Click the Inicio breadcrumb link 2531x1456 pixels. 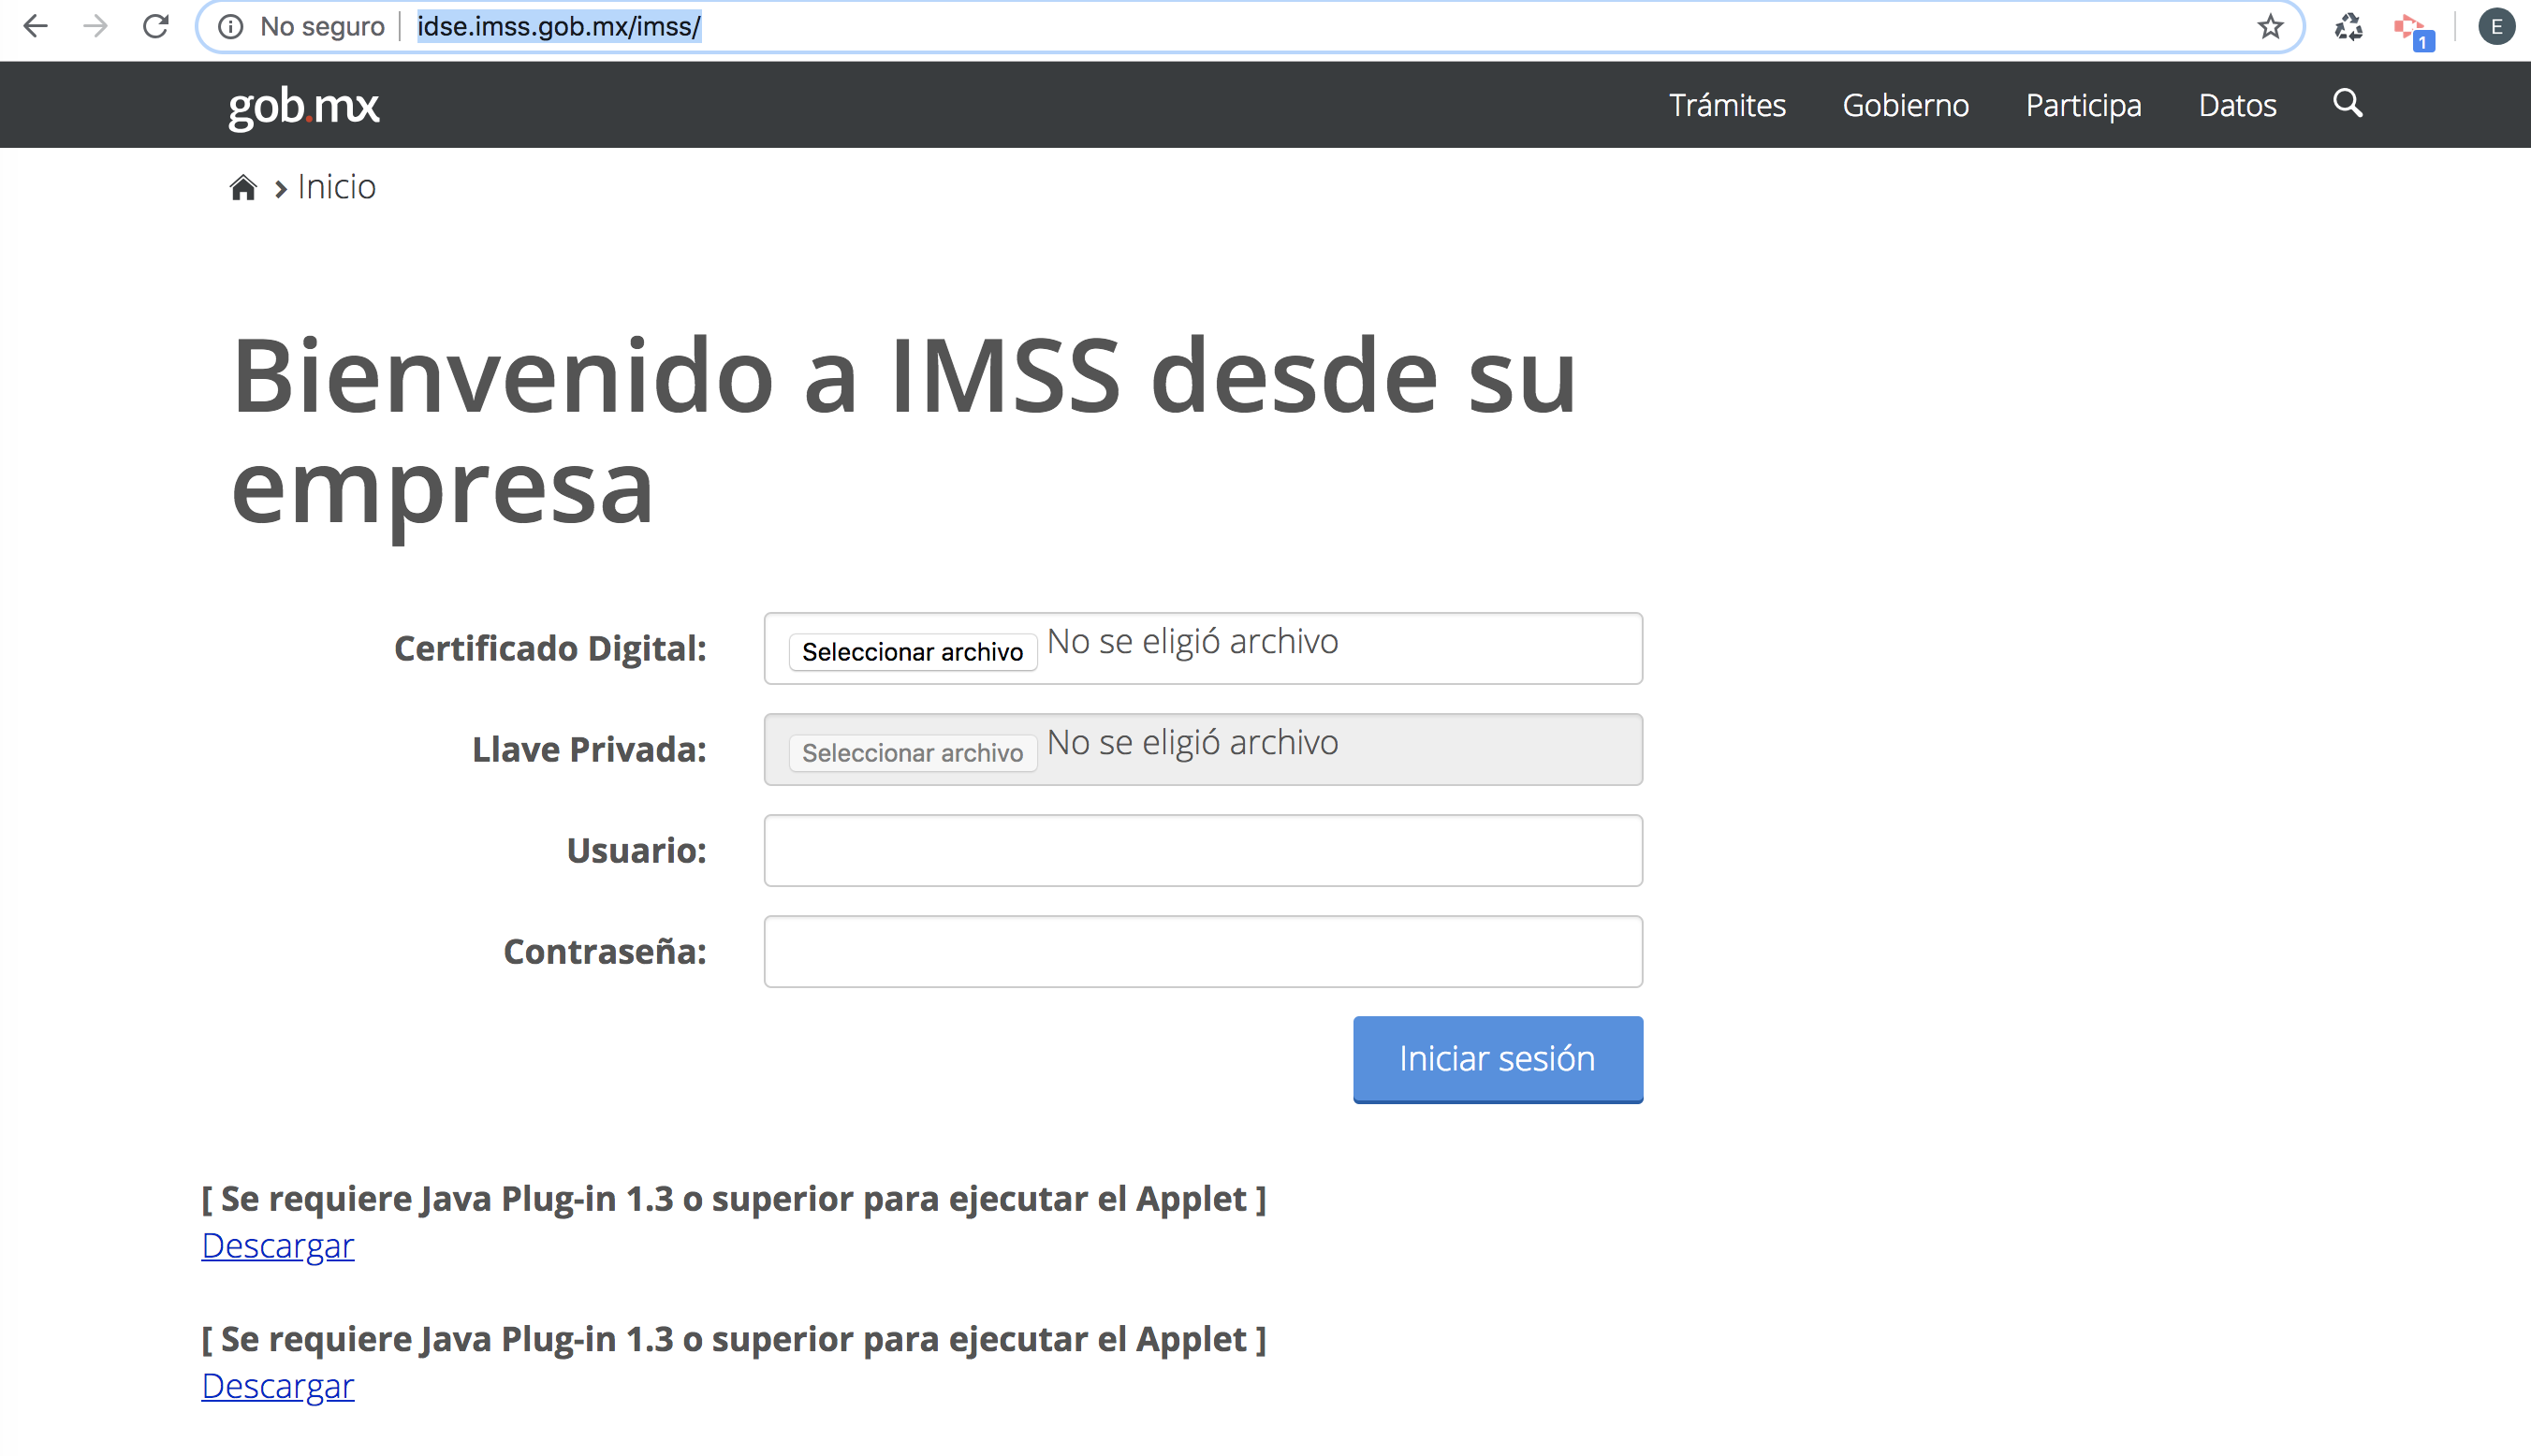click(337, 187)
